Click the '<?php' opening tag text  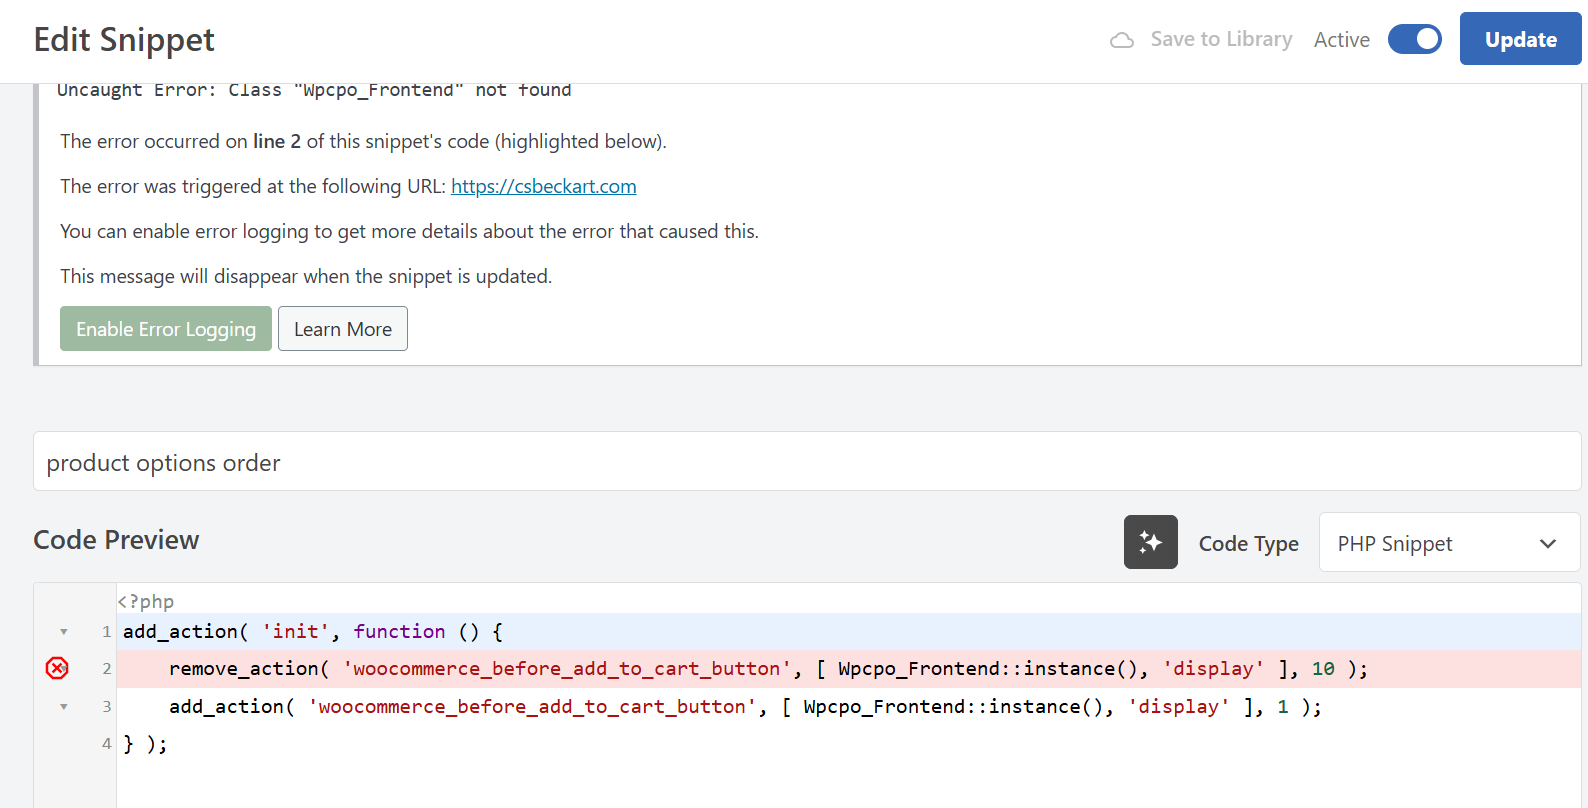pos(146,601)
